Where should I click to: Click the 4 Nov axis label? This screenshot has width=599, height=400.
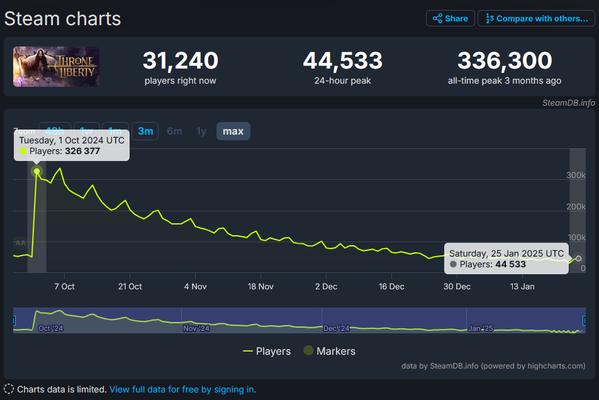click(x=195, y=287)
